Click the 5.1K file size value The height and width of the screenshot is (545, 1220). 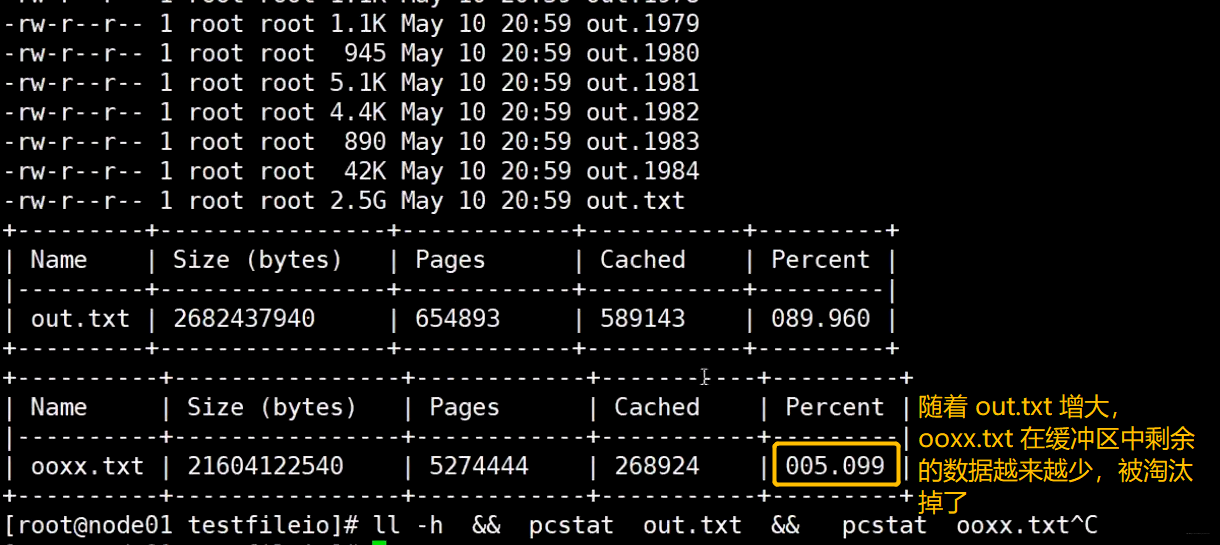[358, 82]
